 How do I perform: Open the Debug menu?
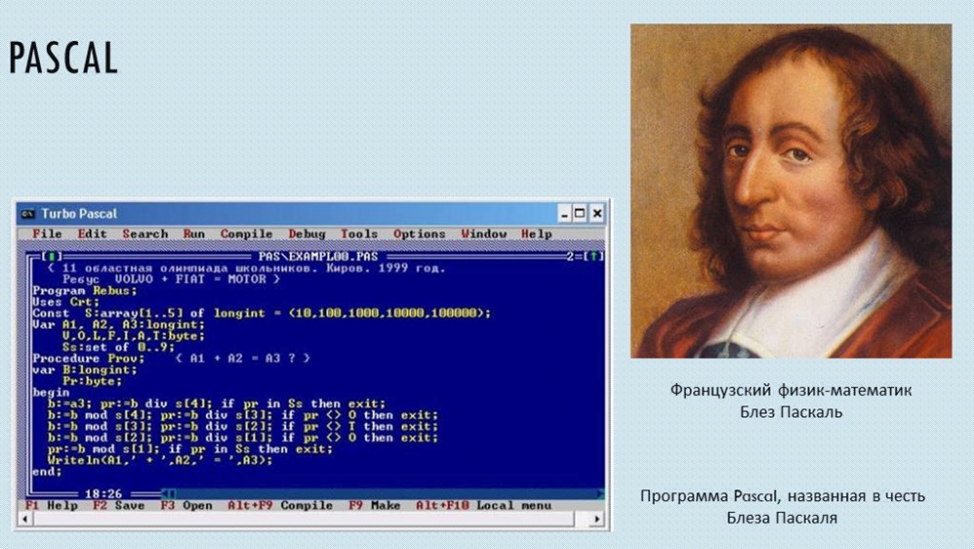coord(307,234)
